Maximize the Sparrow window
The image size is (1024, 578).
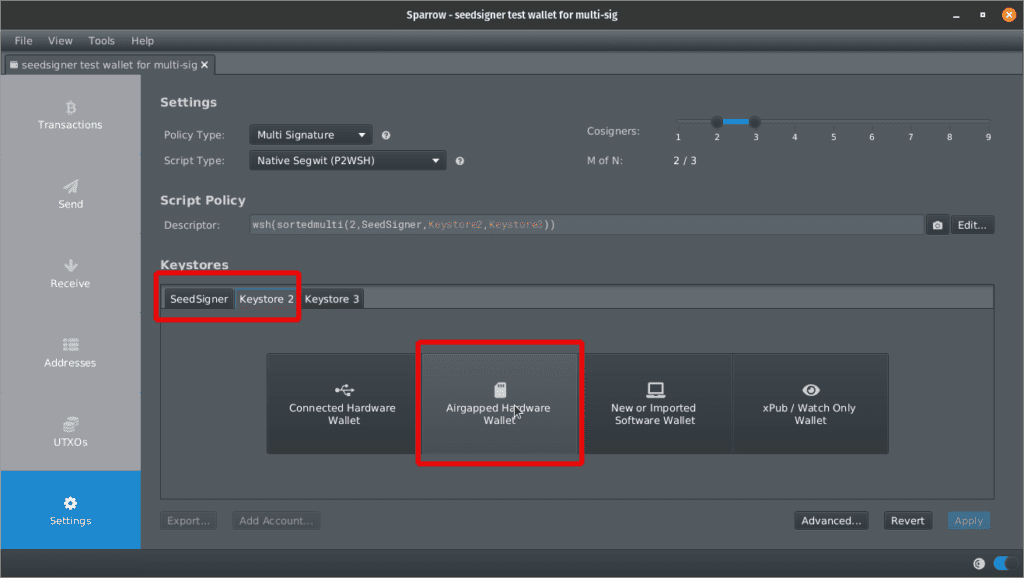(x=982, y=15)
